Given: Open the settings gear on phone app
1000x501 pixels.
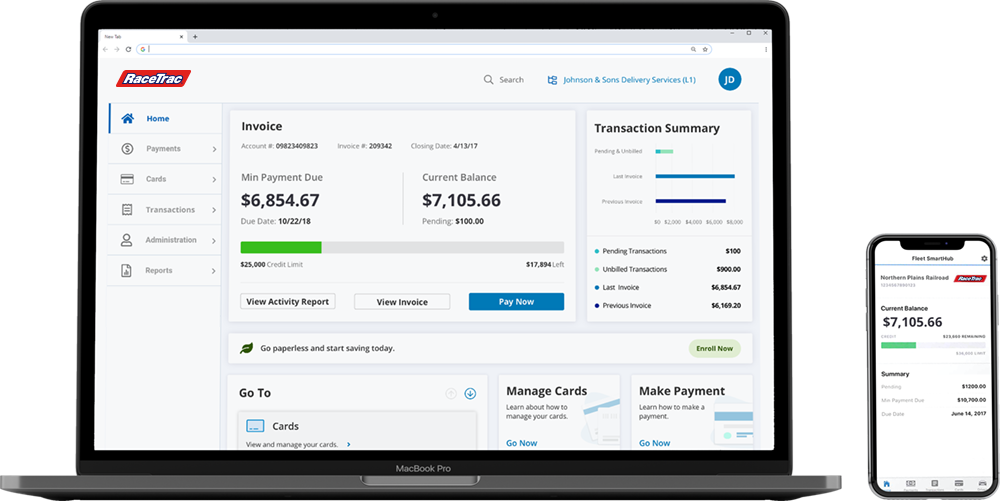Looking at the screenshot, I should 984,259.
